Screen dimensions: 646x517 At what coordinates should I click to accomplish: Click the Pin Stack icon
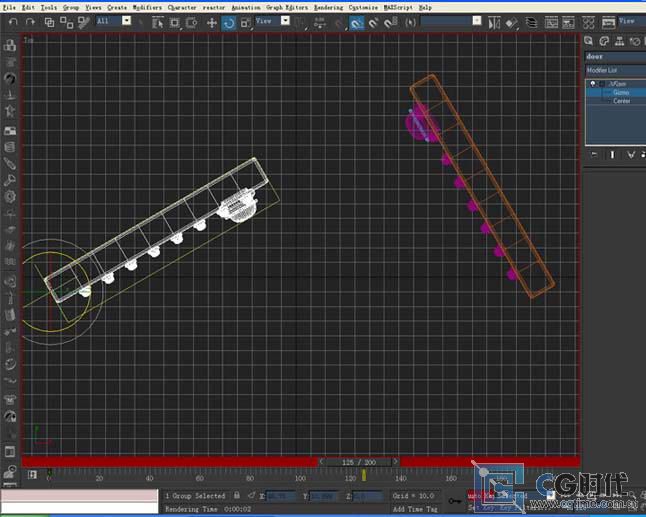click(594, 155)
